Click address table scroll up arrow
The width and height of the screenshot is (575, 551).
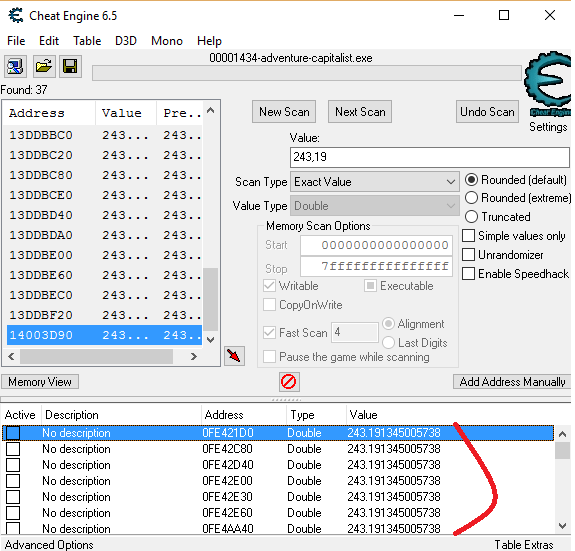(x=562, y=434)
